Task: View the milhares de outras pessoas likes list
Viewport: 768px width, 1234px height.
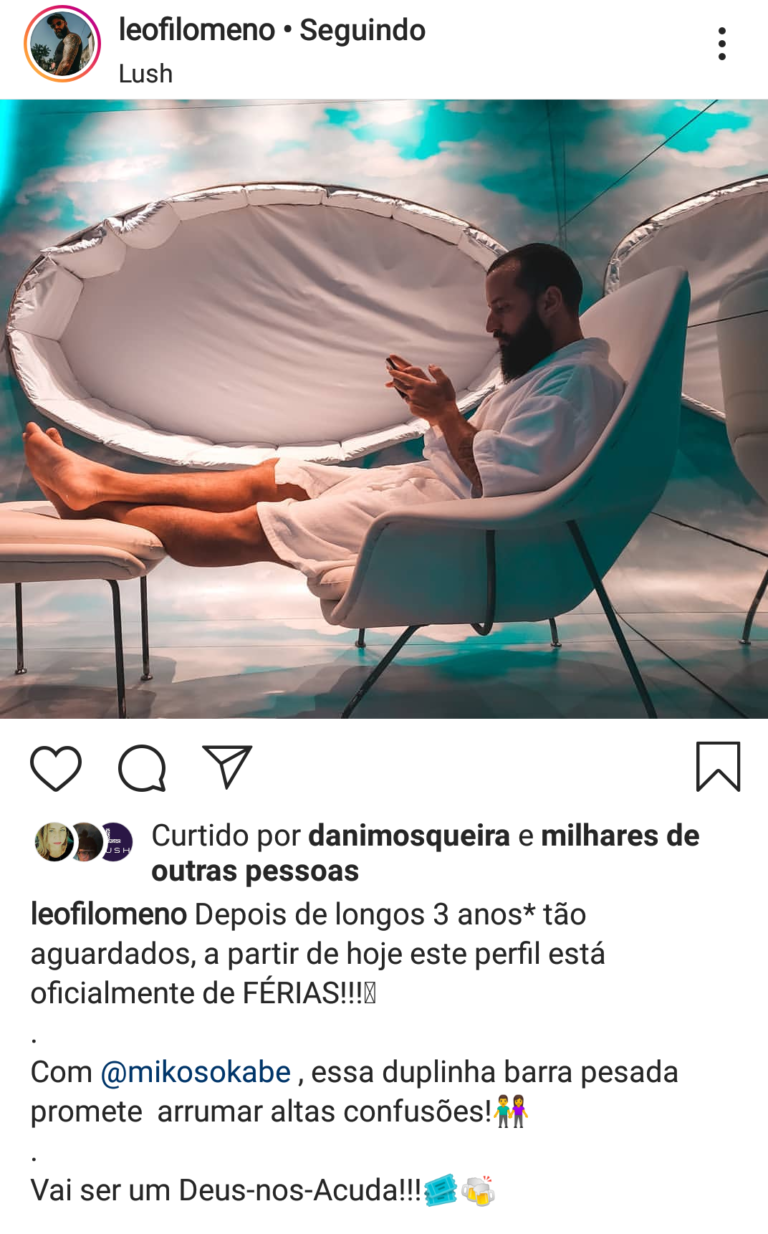Action: 425,853
